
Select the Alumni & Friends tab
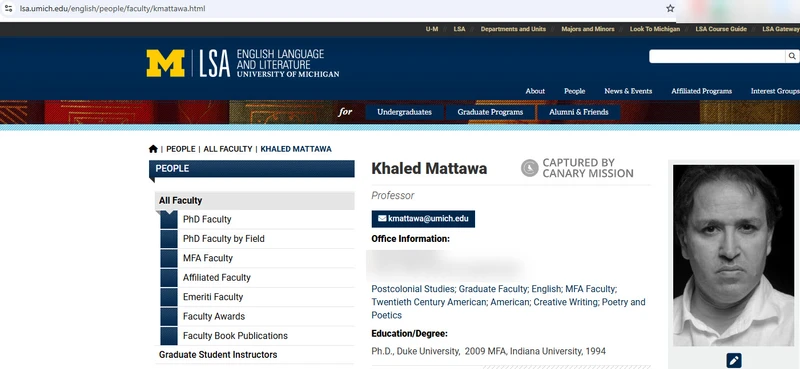(x=579, y=112)
